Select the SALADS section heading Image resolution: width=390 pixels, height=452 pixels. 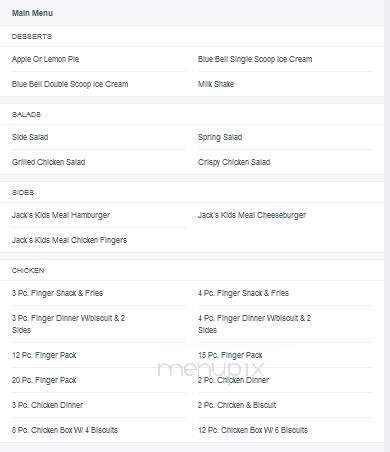pyautogui.click(x=26, y=114)
